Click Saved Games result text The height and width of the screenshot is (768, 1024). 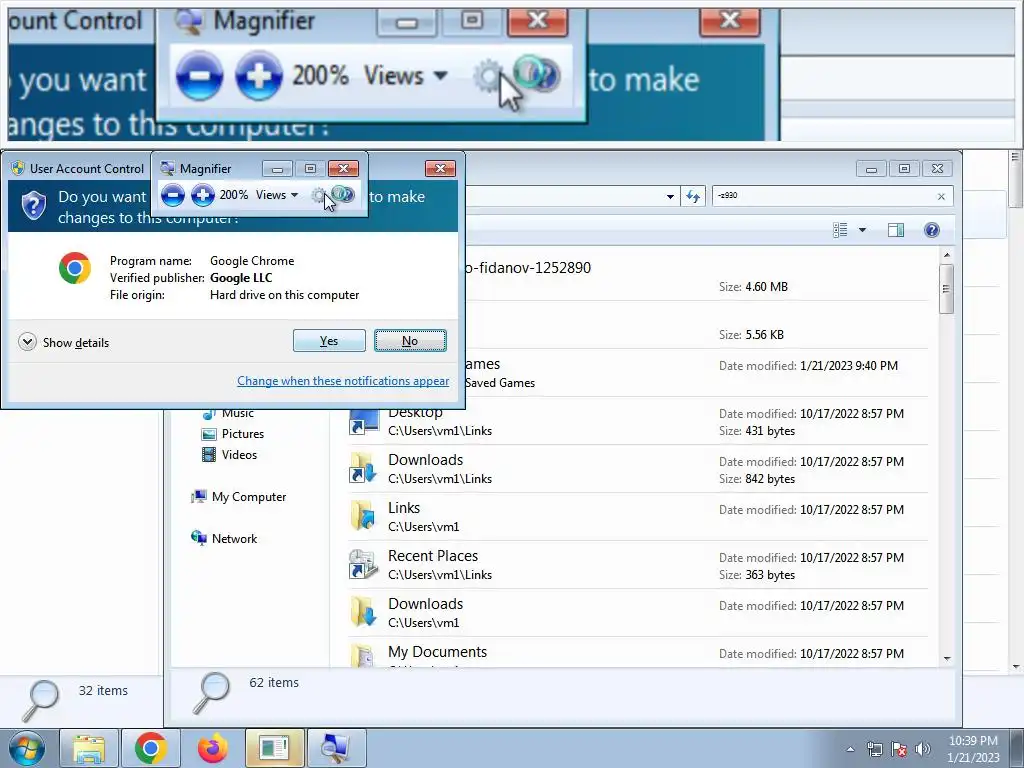pyautogui.click(x=500, y=383)
